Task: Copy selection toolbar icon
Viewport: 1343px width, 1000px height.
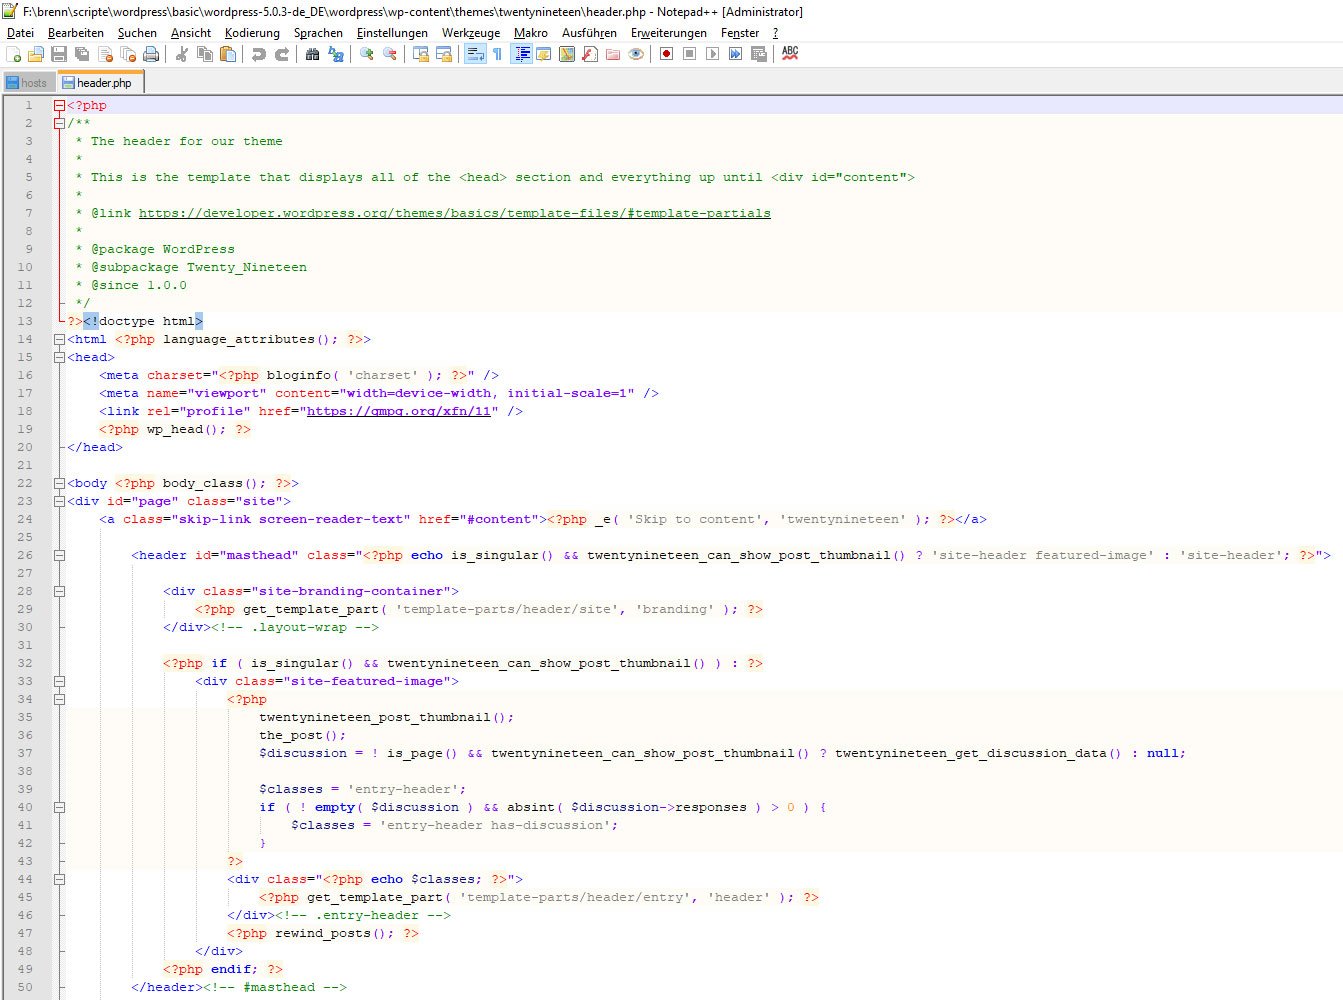Action: pyautogui.click(x=205, y=54)
